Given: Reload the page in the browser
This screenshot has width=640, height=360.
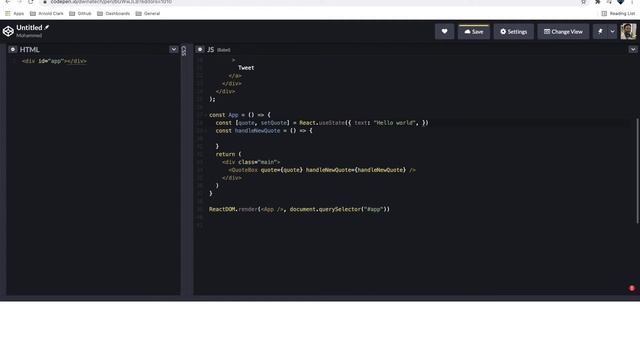Looking at the screenshot, I should point(31,2).
